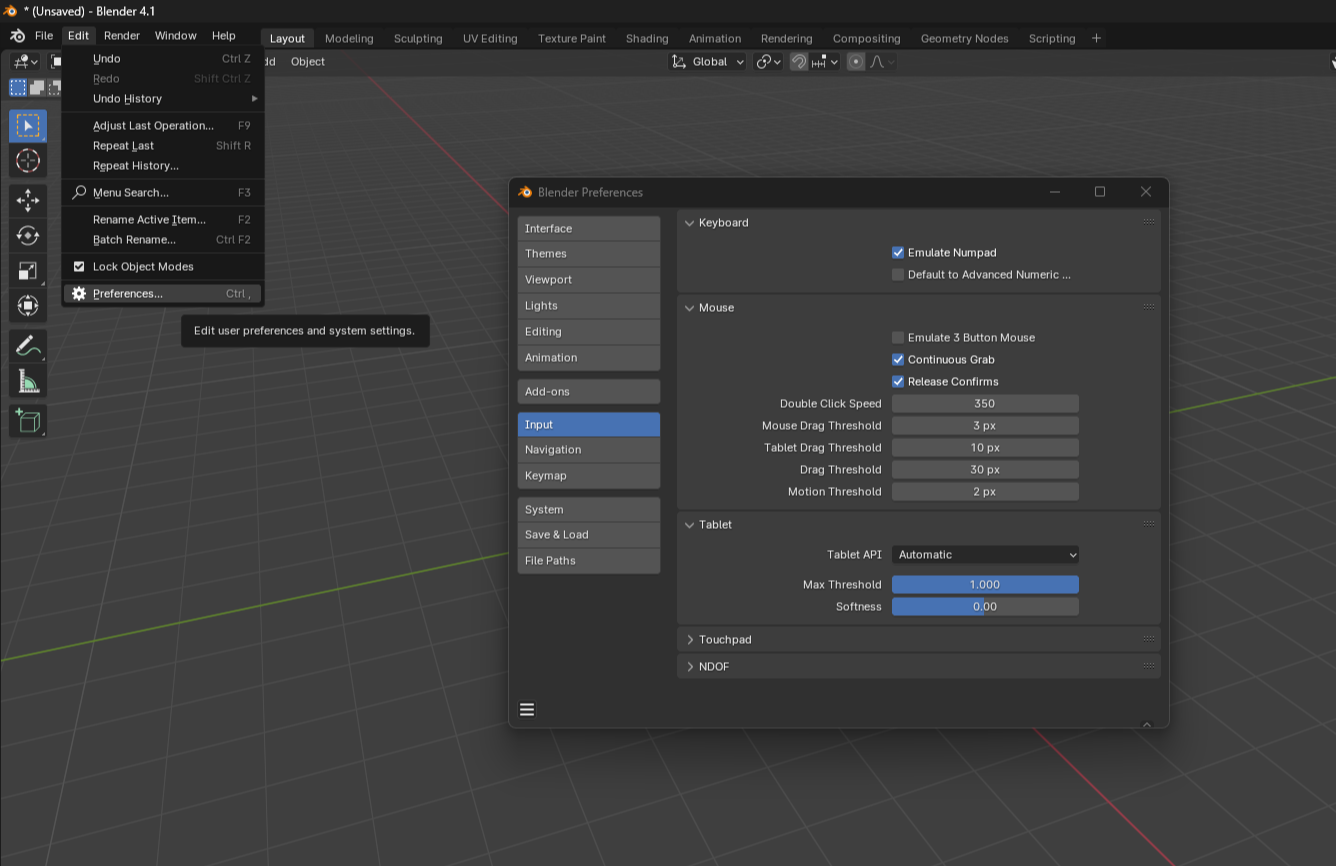This screenshot has height=866, width=1336.
Task: Select the Cursor tool
Action: point(28,160)
